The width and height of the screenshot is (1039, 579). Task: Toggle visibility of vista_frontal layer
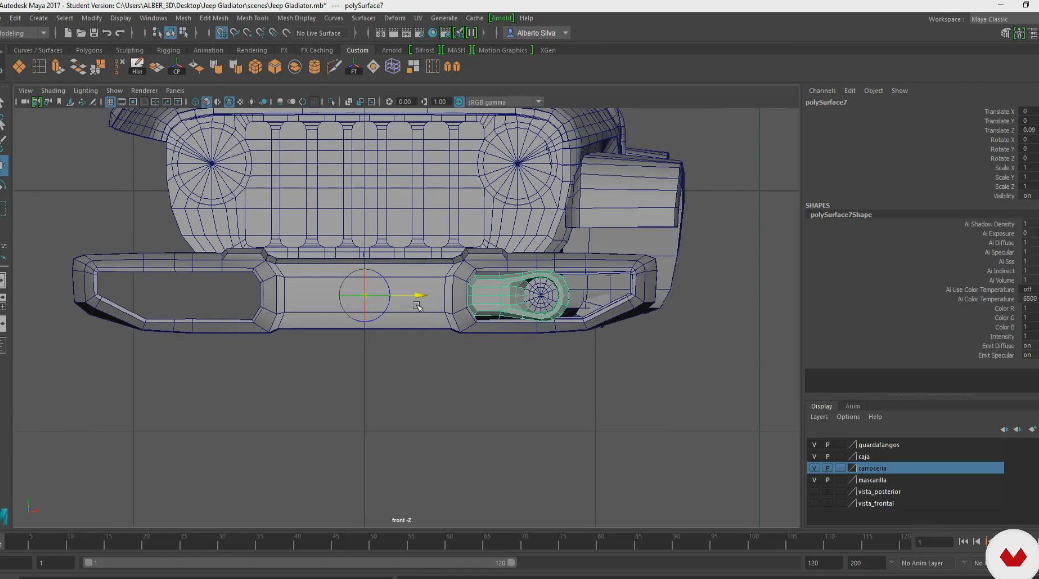(814, 503)
